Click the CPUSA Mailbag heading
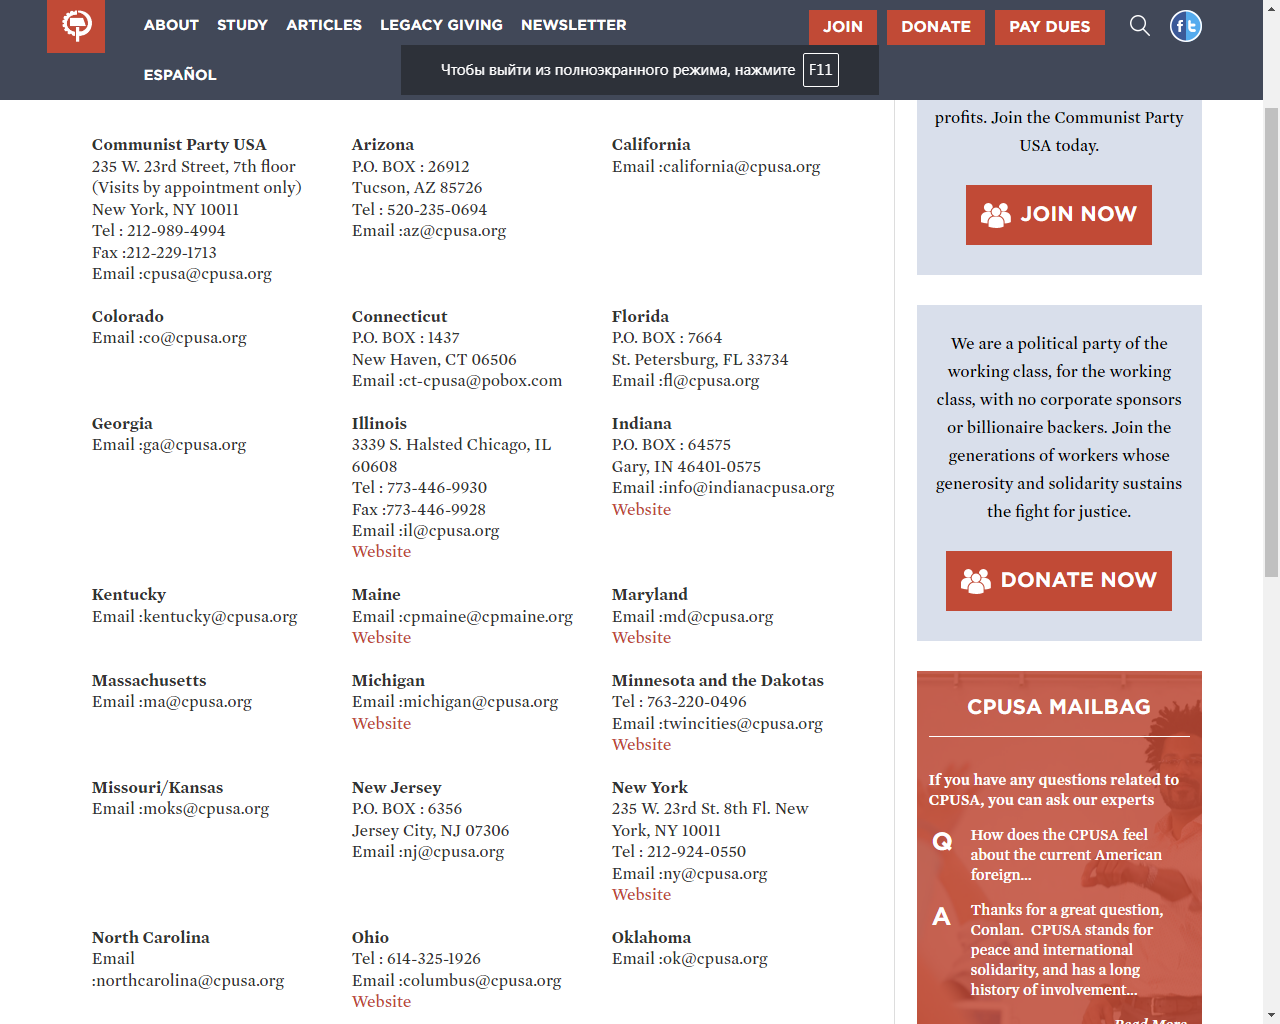The height and width of the screenshot is (1024, 1280). pos(1059,707)
